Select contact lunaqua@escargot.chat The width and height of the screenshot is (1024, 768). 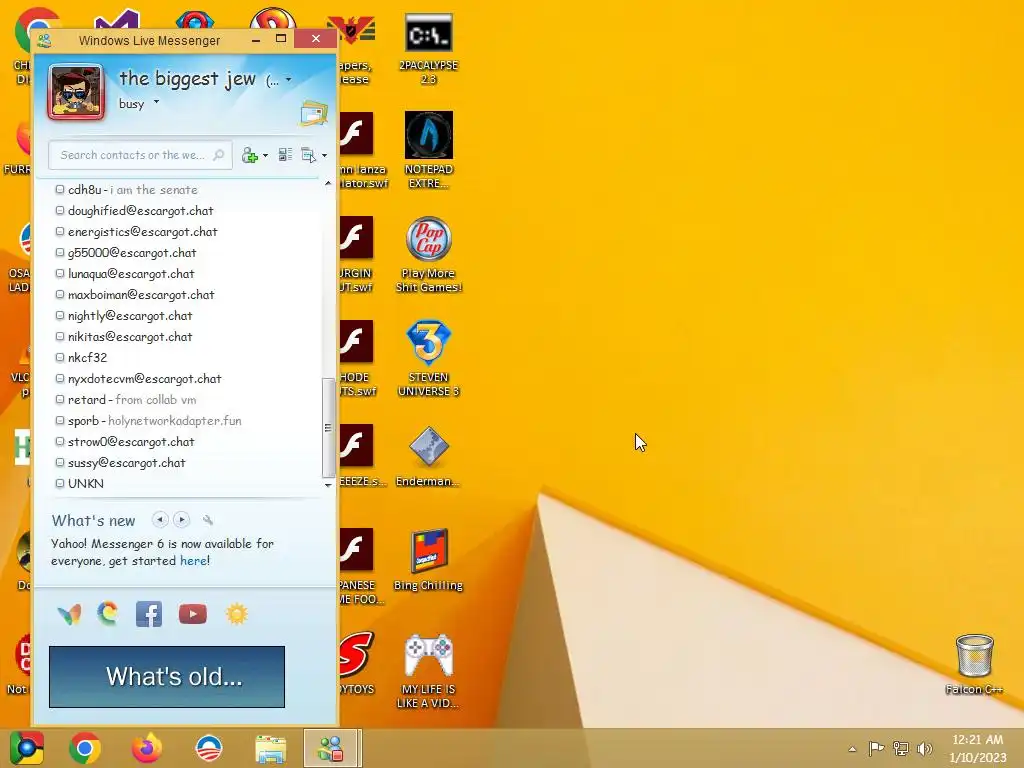pos(124,274)
